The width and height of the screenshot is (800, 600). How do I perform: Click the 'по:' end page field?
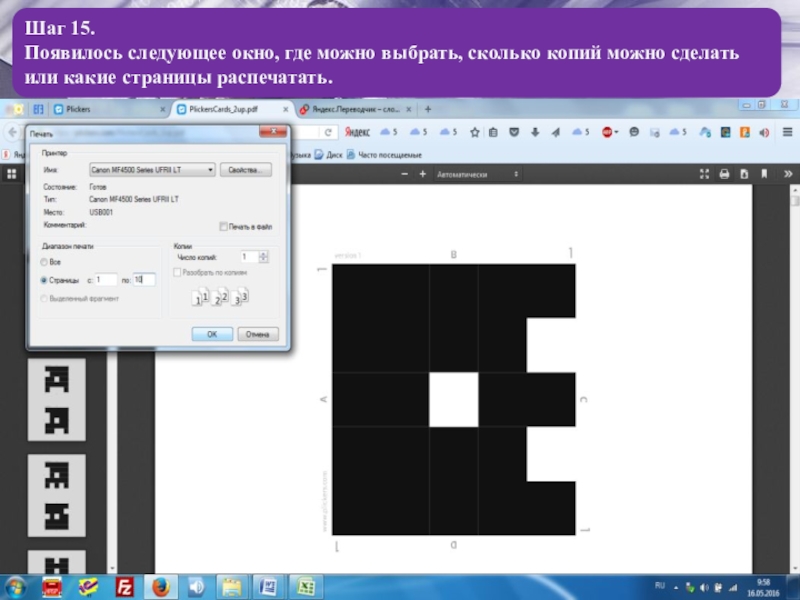coord(144,280)
